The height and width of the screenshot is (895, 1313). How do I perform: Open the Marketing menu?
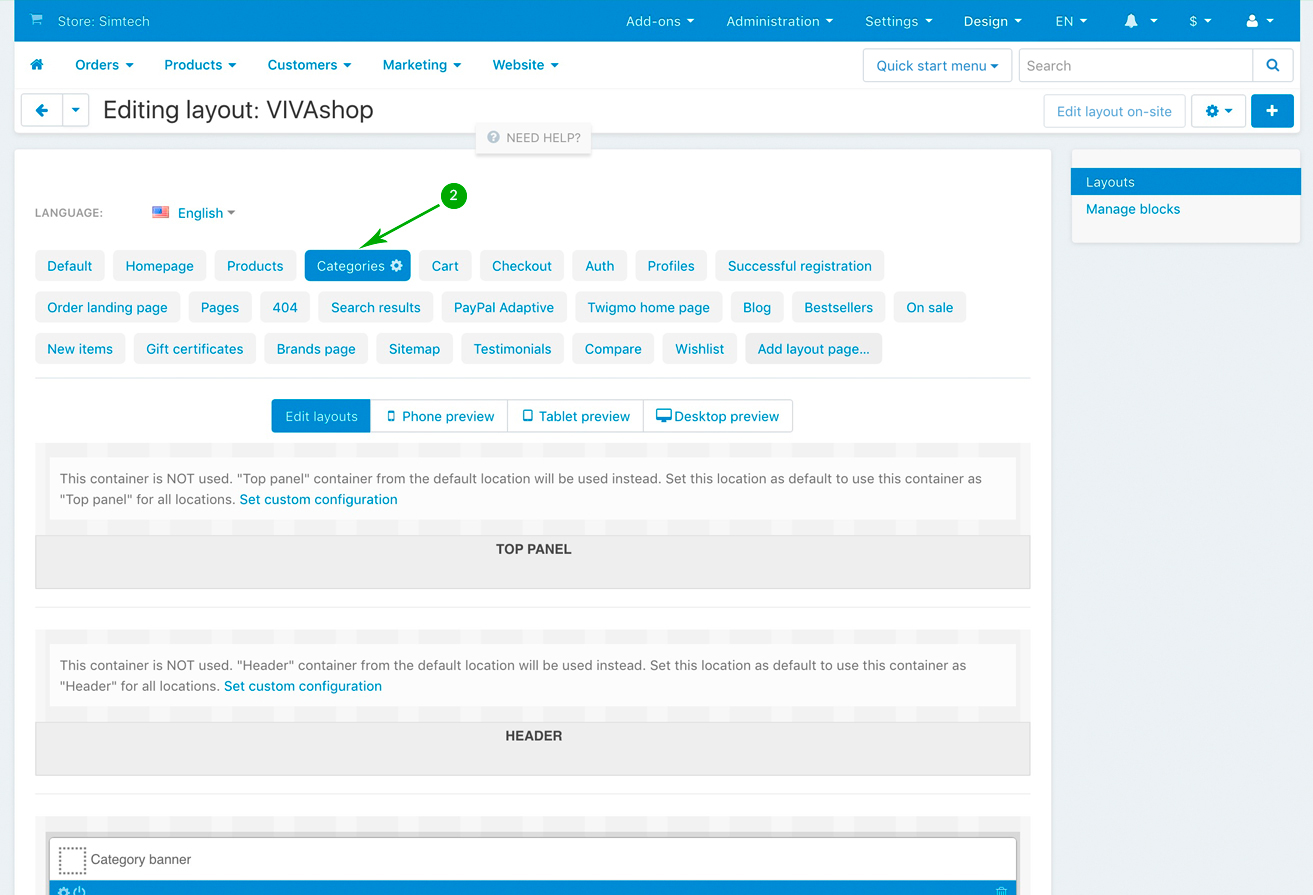pyautogui.click(x=421, y=65)
